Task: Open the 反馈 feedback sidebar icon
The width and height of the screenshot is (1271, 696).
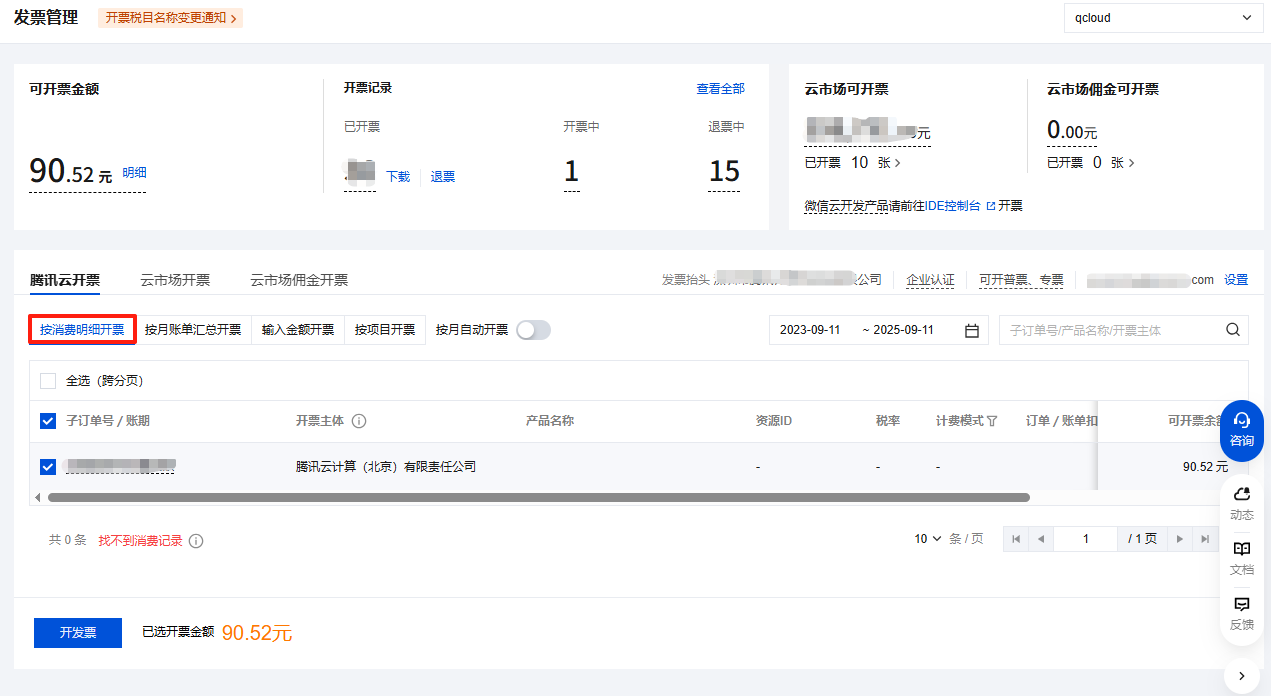Action: 1241,613
